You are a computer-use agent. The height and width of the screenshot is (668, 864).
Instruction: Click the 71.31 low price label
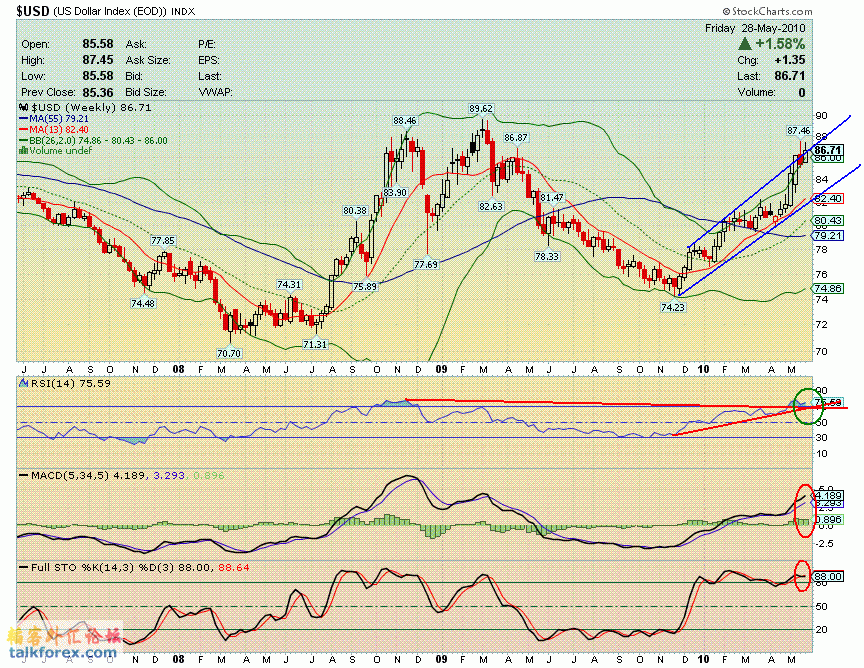[315, 344]
